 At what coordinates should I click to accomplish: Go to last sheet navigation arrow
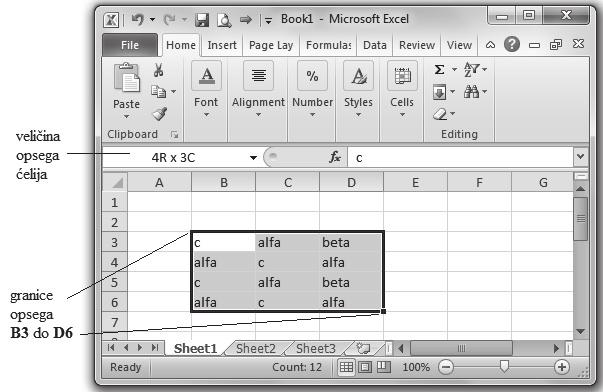[x=155, y=348]
